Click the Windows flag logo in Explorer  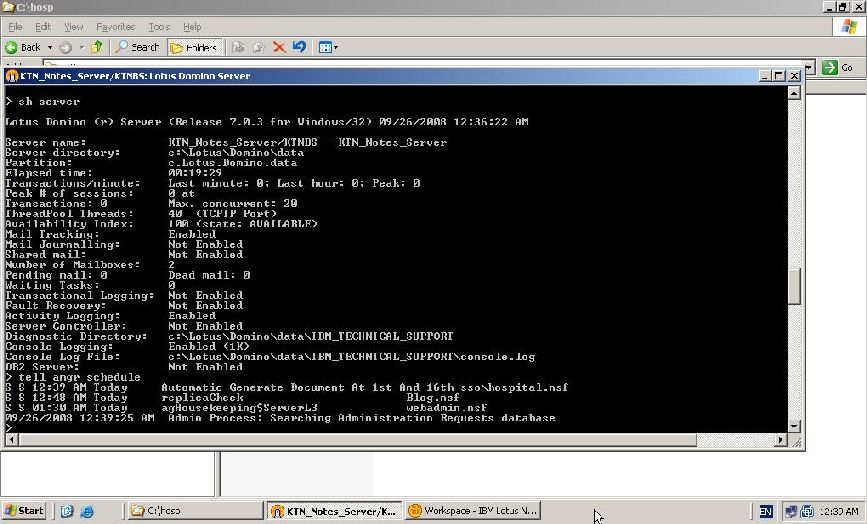pyautogui.click(x=849, y=27)
